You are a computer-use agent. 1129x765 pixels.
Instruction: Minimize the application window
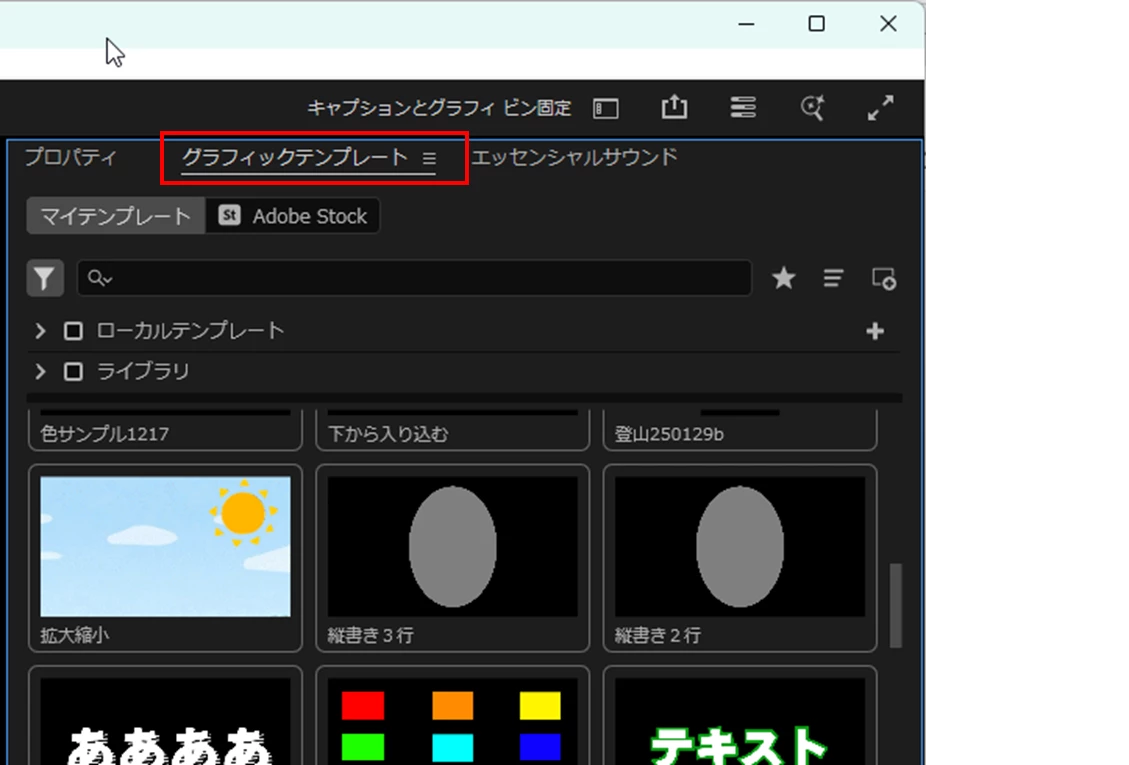747,24
